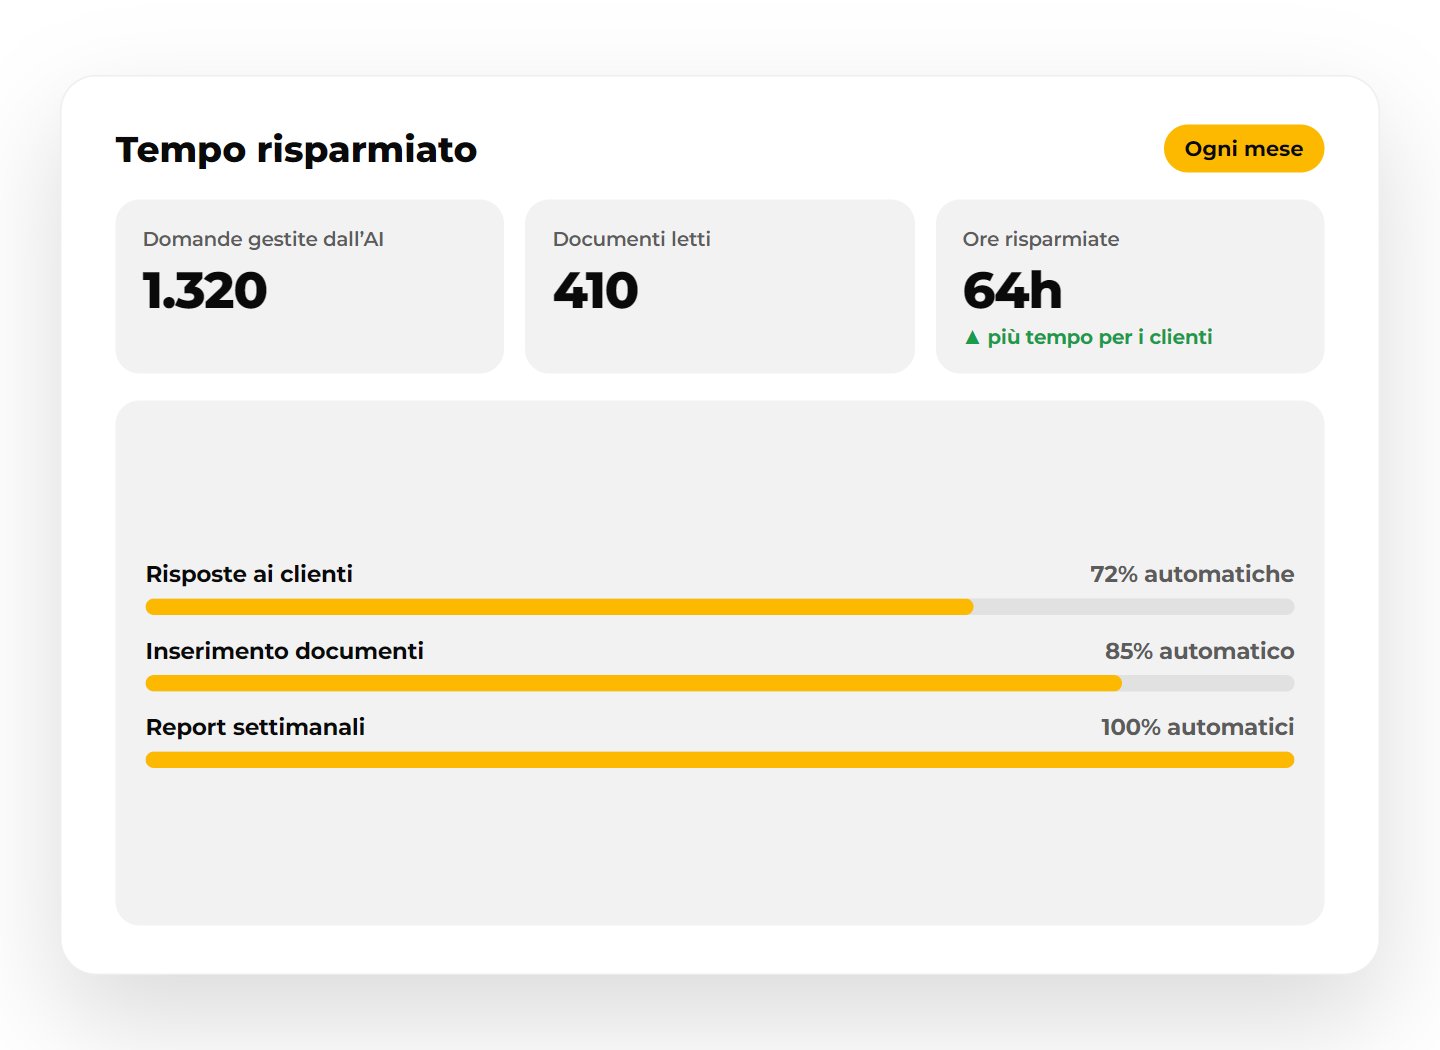Click the "410" documents value
The width and height of the screenshot is (1440, 1050).
point(596,291)
